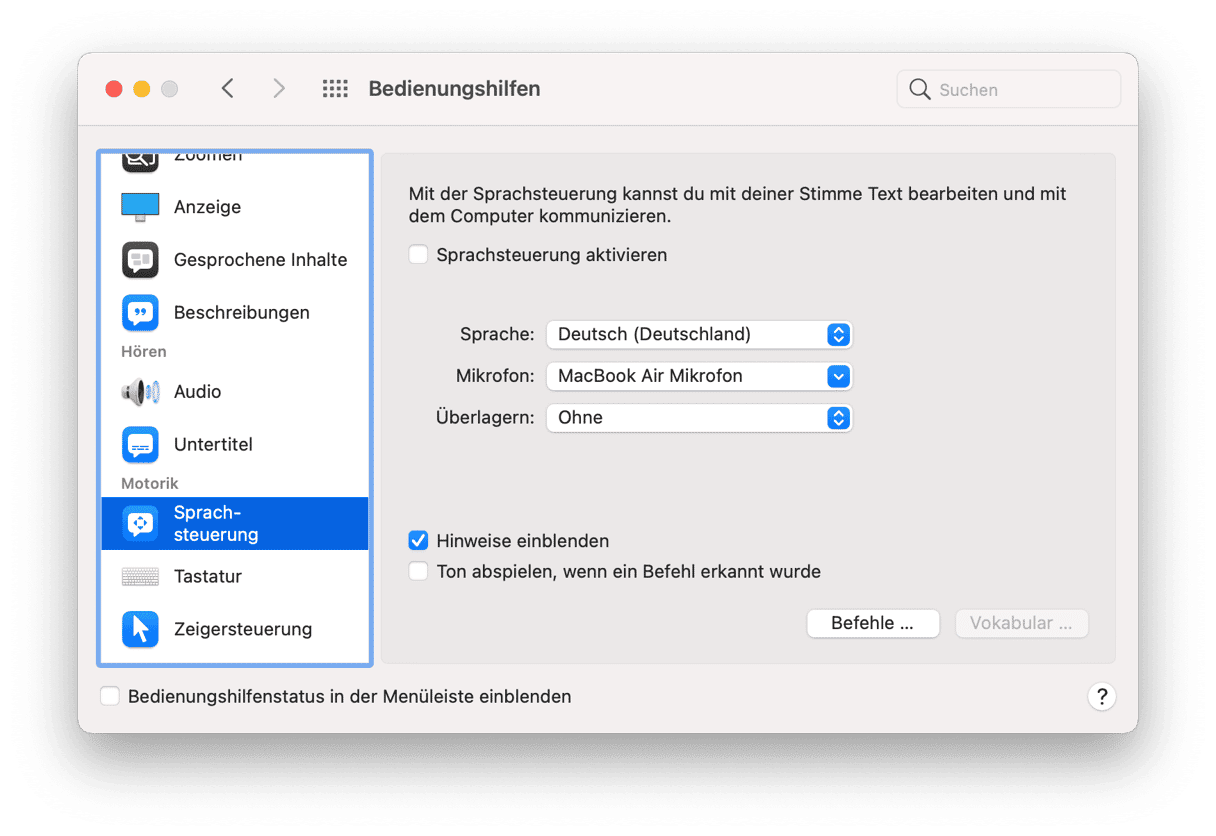Open the Untertitel caption icon
Screen dimensions: 1216x836
tap(140, 445)
